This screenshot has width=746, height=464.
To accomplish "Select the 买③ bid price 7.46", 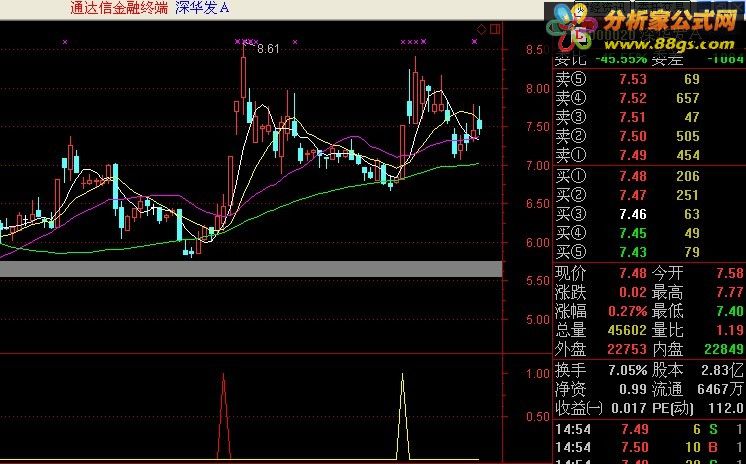I will click(633, 214).
